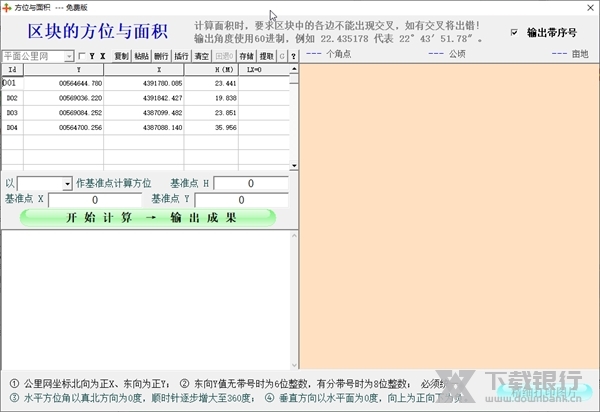Viewport: 600px width, 412px height.
Task: Click the X column header
Action: 144,70
